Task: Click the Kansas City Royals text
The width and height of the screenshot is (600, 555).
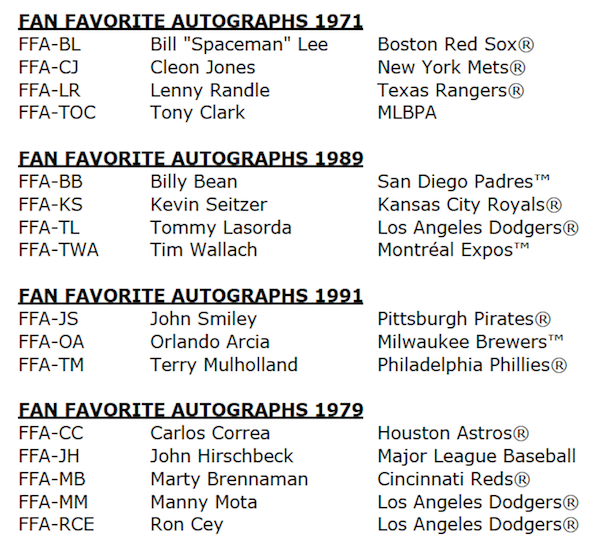Action: [470, 205]
